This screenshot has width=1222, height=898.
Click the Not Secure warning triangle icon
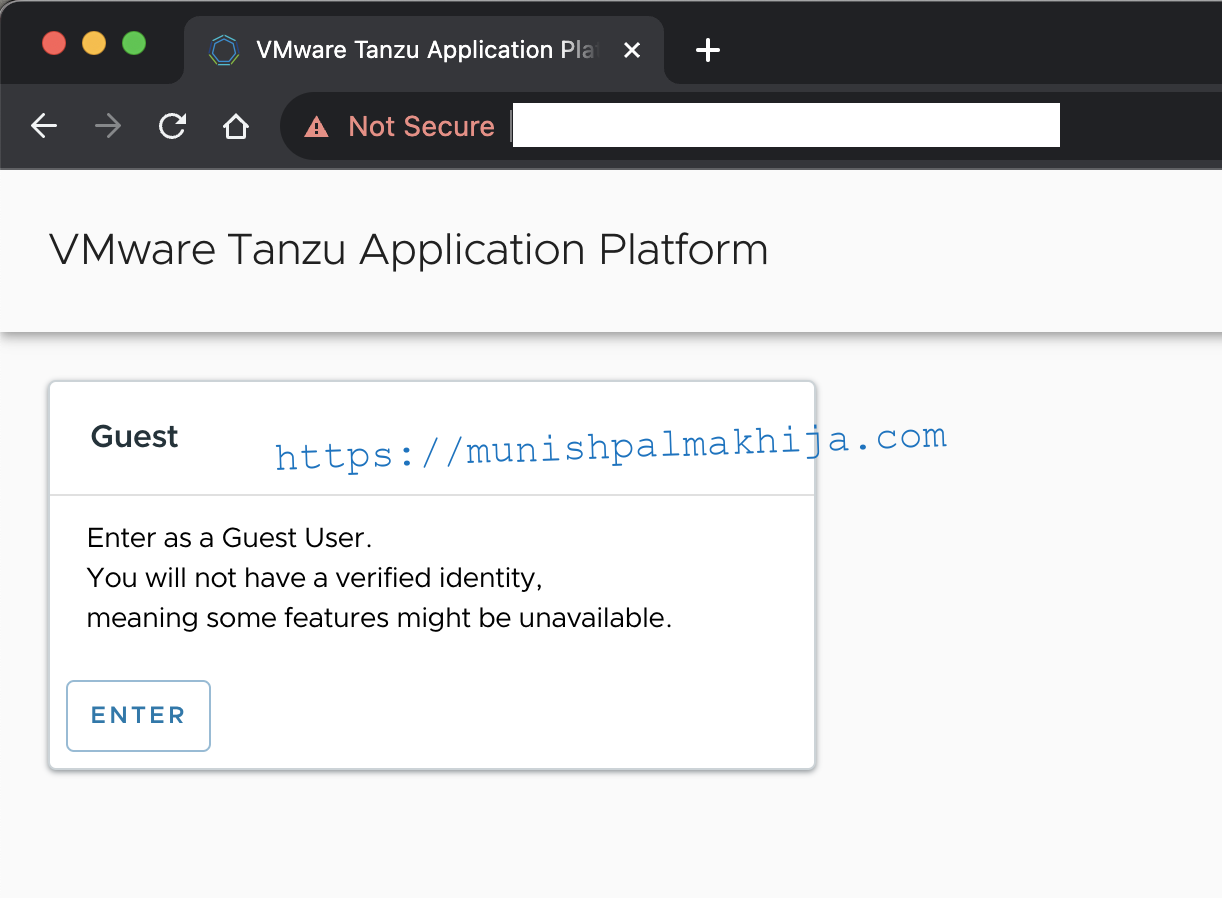pyautogui.click(x=317, y=126)
